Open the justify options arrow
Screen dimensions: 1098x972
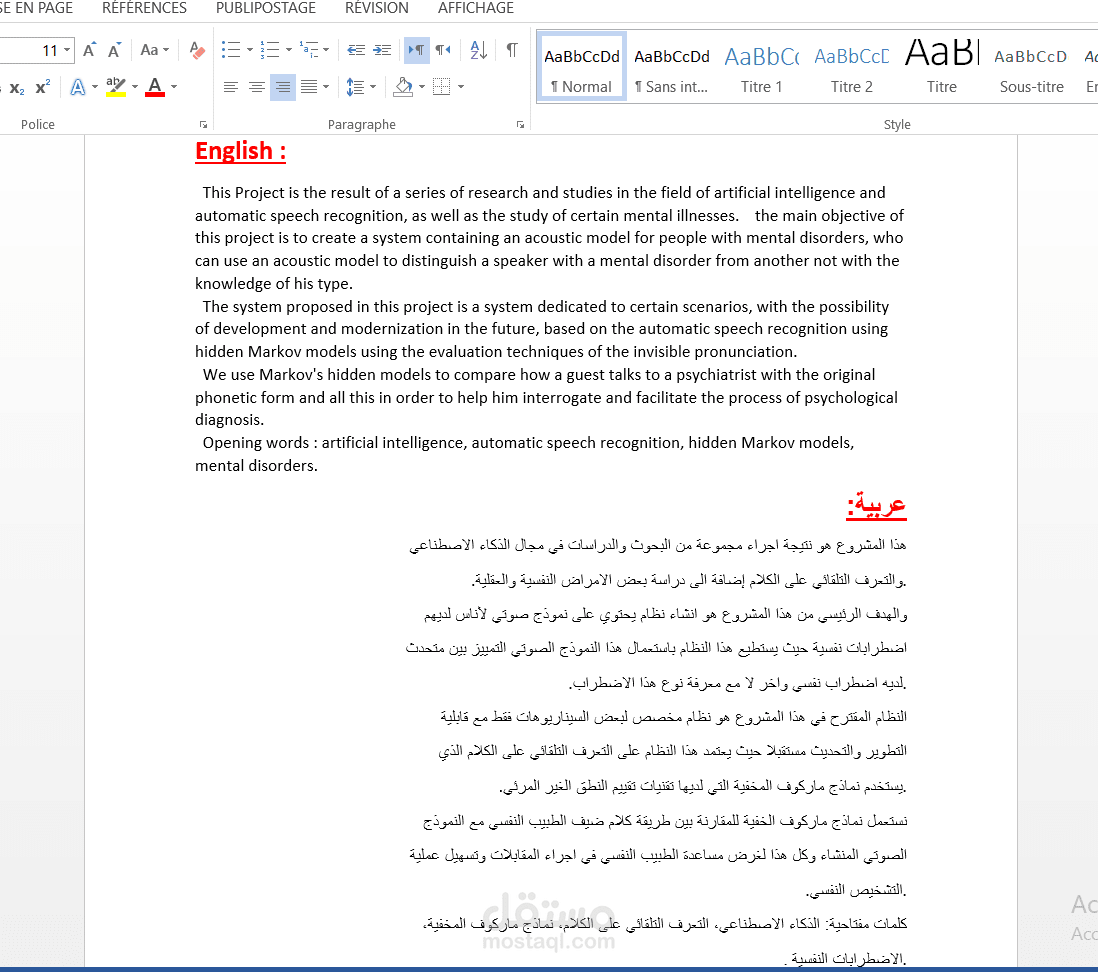[x=326, y=87]
